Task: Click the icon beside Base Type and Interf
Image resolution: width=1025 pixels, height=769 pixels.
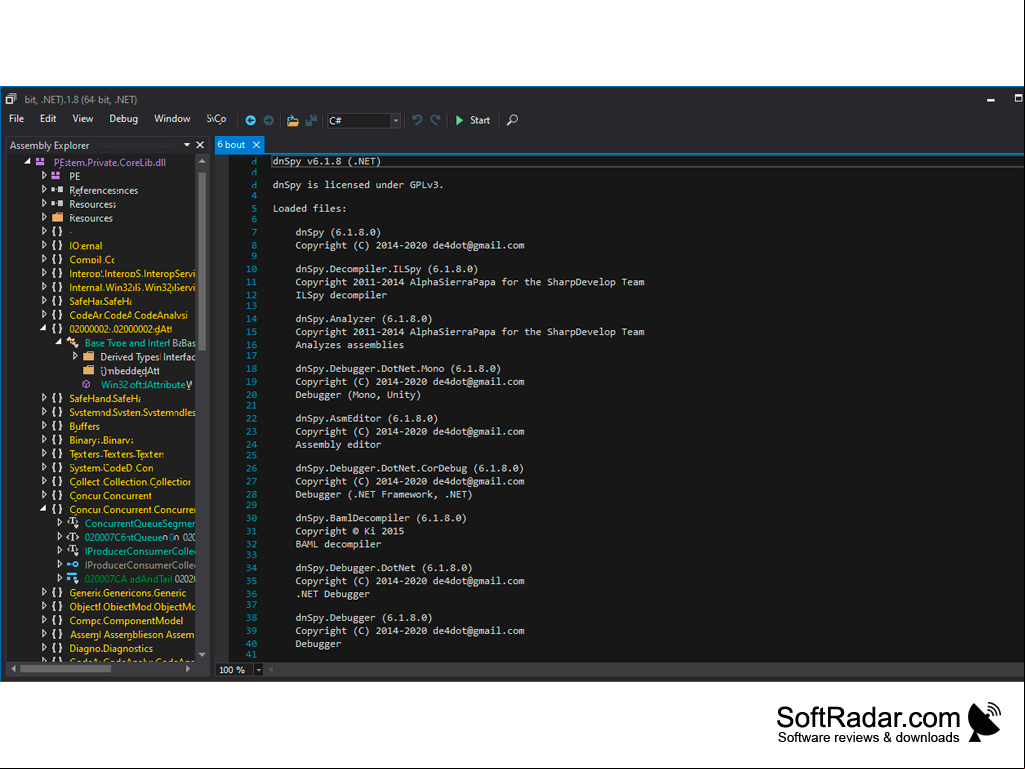Action: [x=73, y=343]
